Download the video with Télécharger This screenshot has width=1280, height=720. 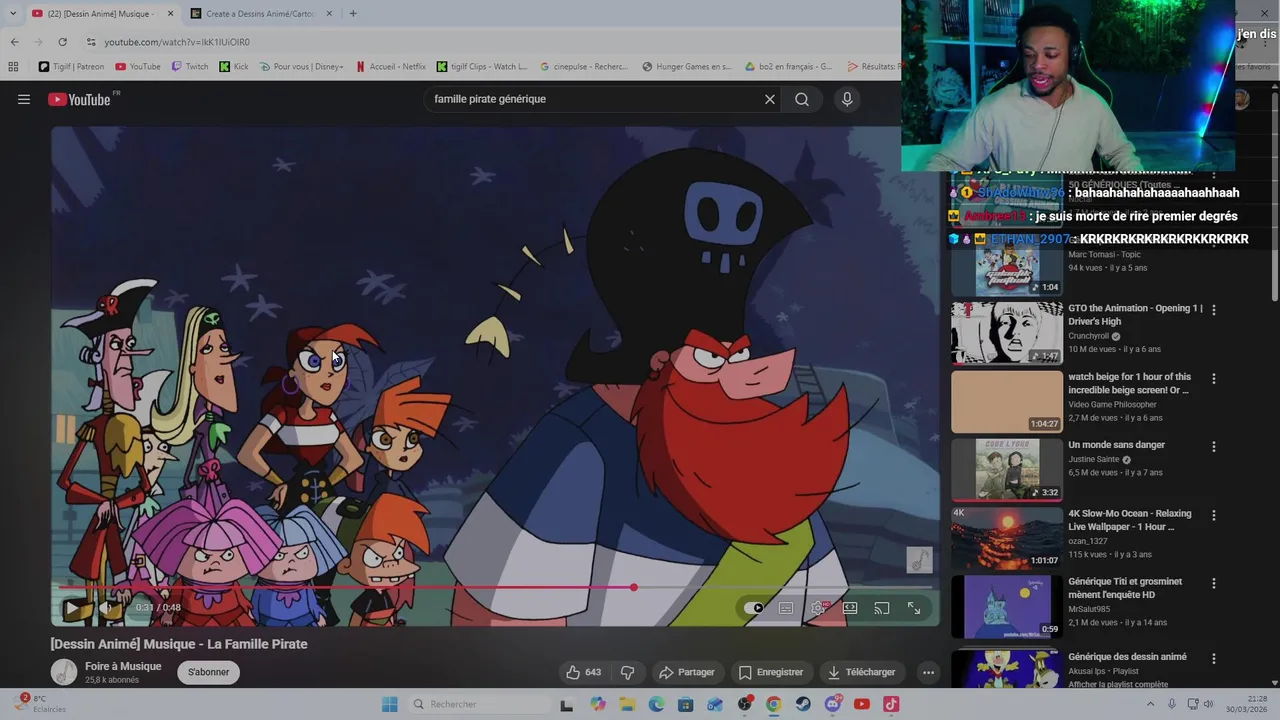tap(861, 672)
